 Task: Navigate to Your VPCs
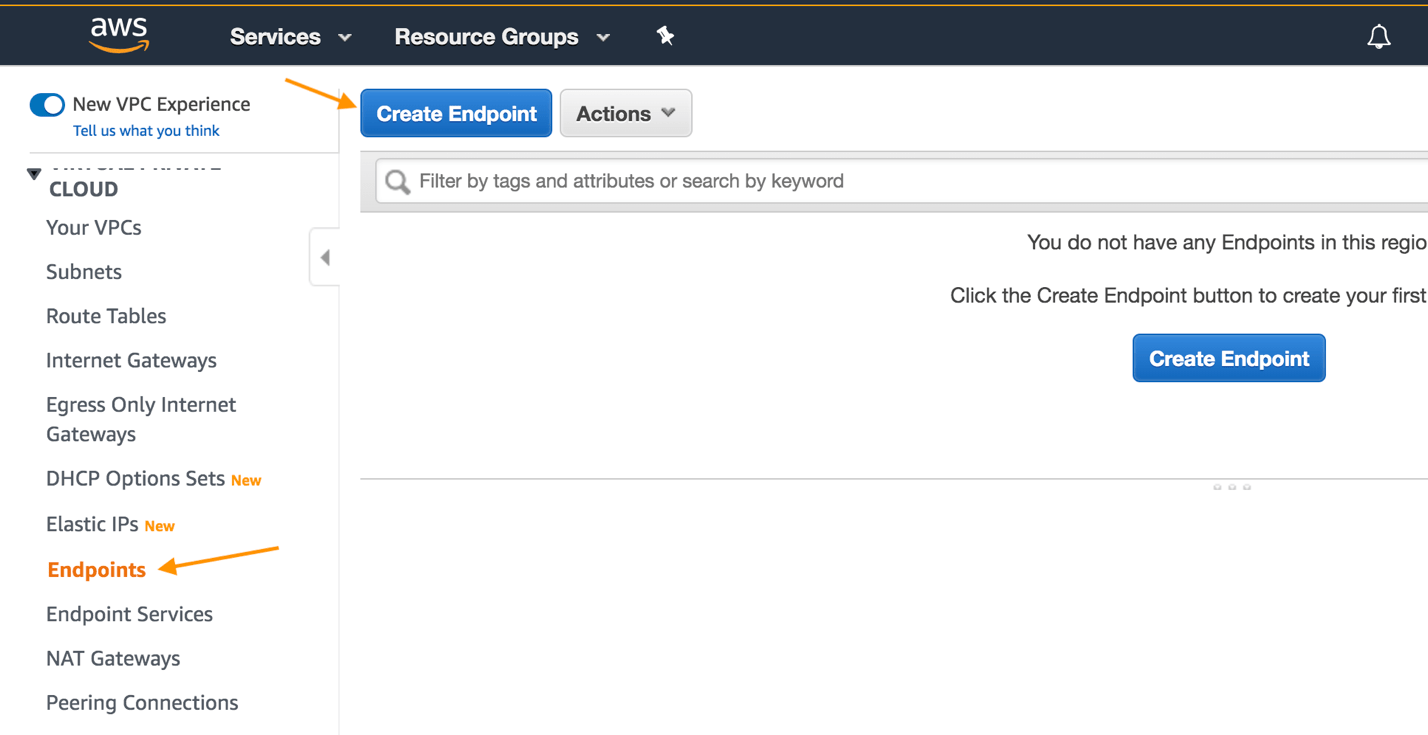click(93, 227)
